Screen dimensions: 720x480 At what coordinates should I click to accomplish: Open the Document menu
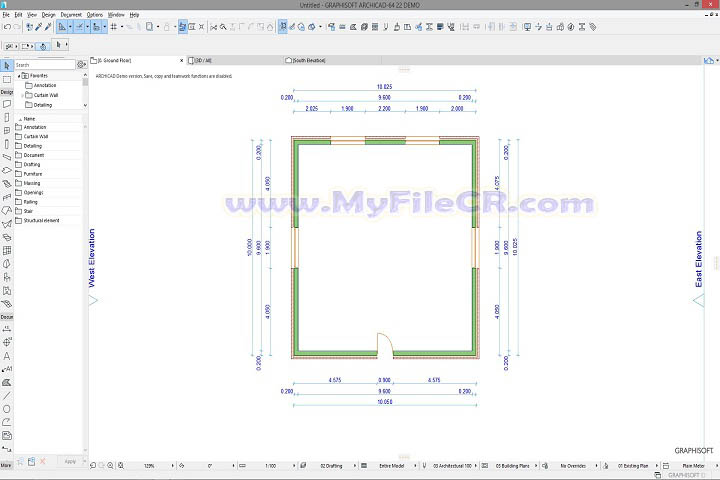coord(71,15)
